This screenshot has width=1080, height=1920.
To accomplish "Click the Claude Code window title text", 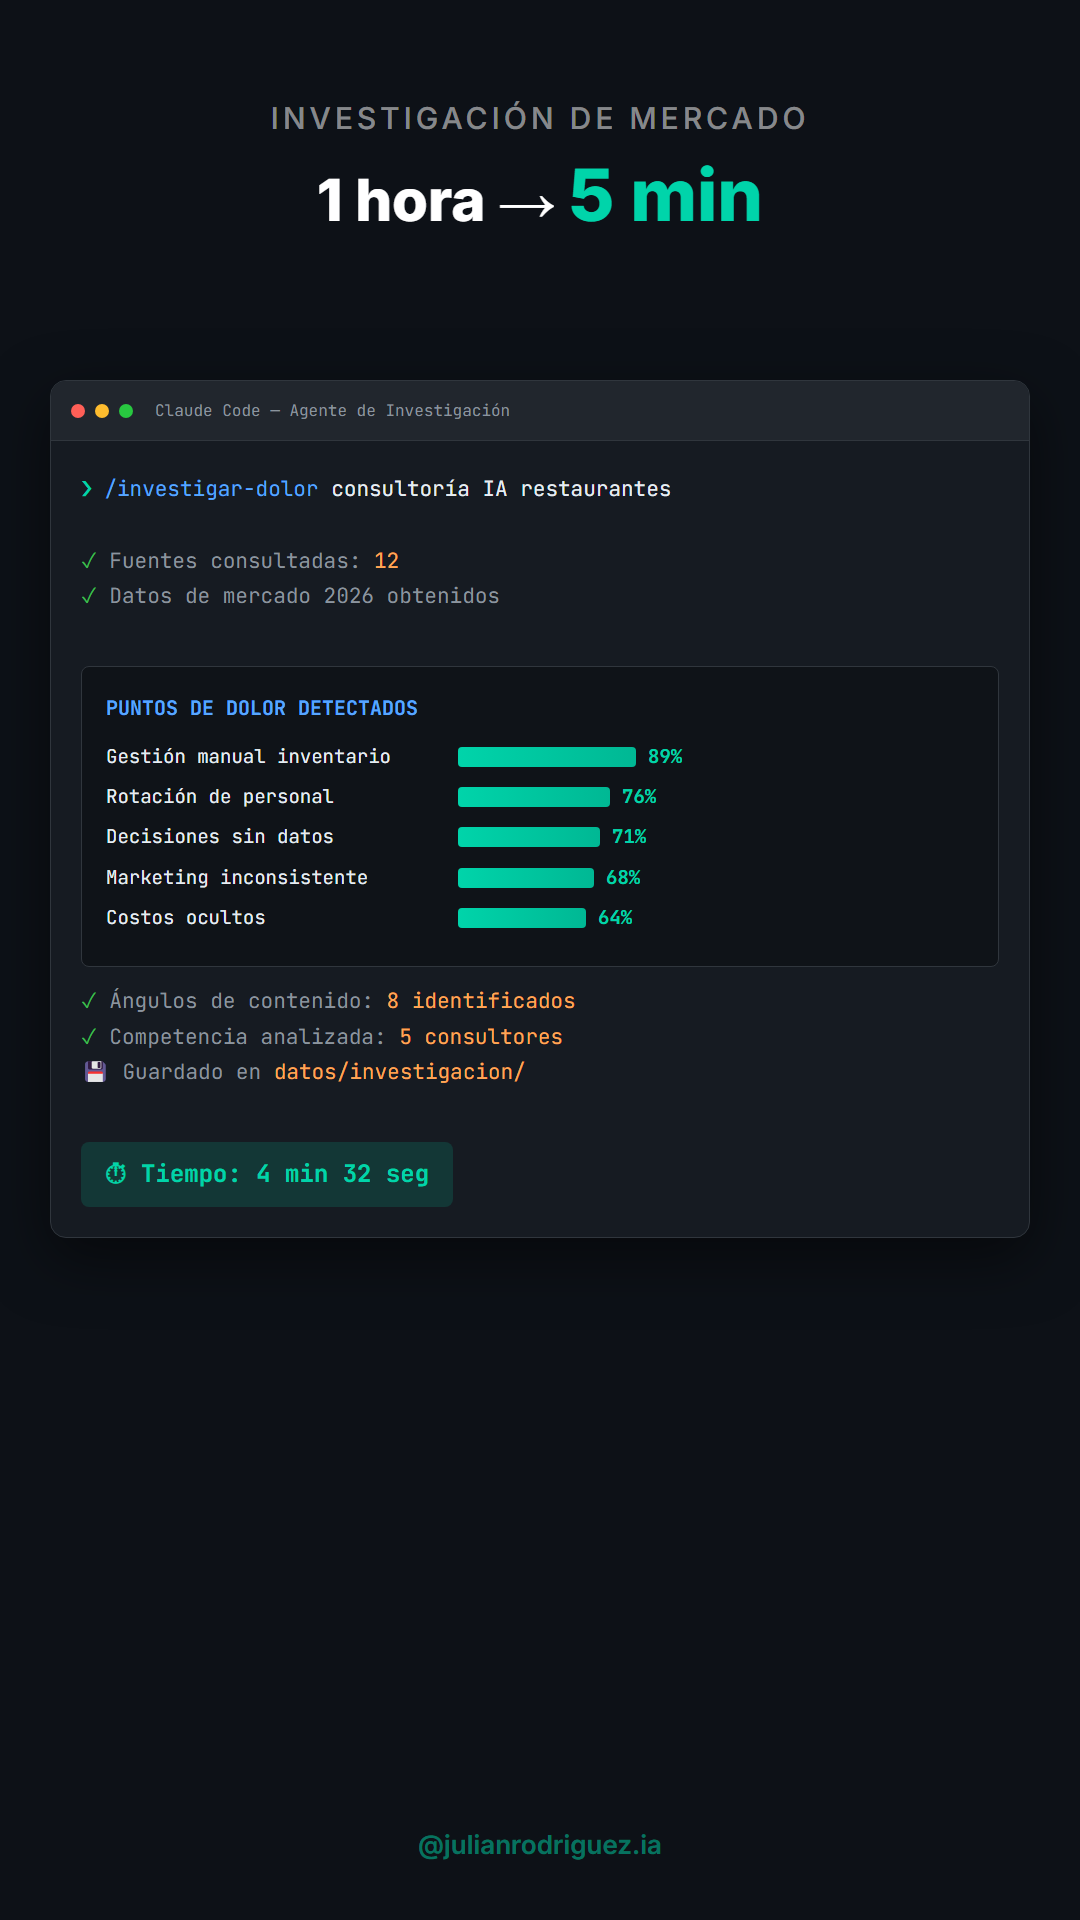I will [x=332, y=411].
